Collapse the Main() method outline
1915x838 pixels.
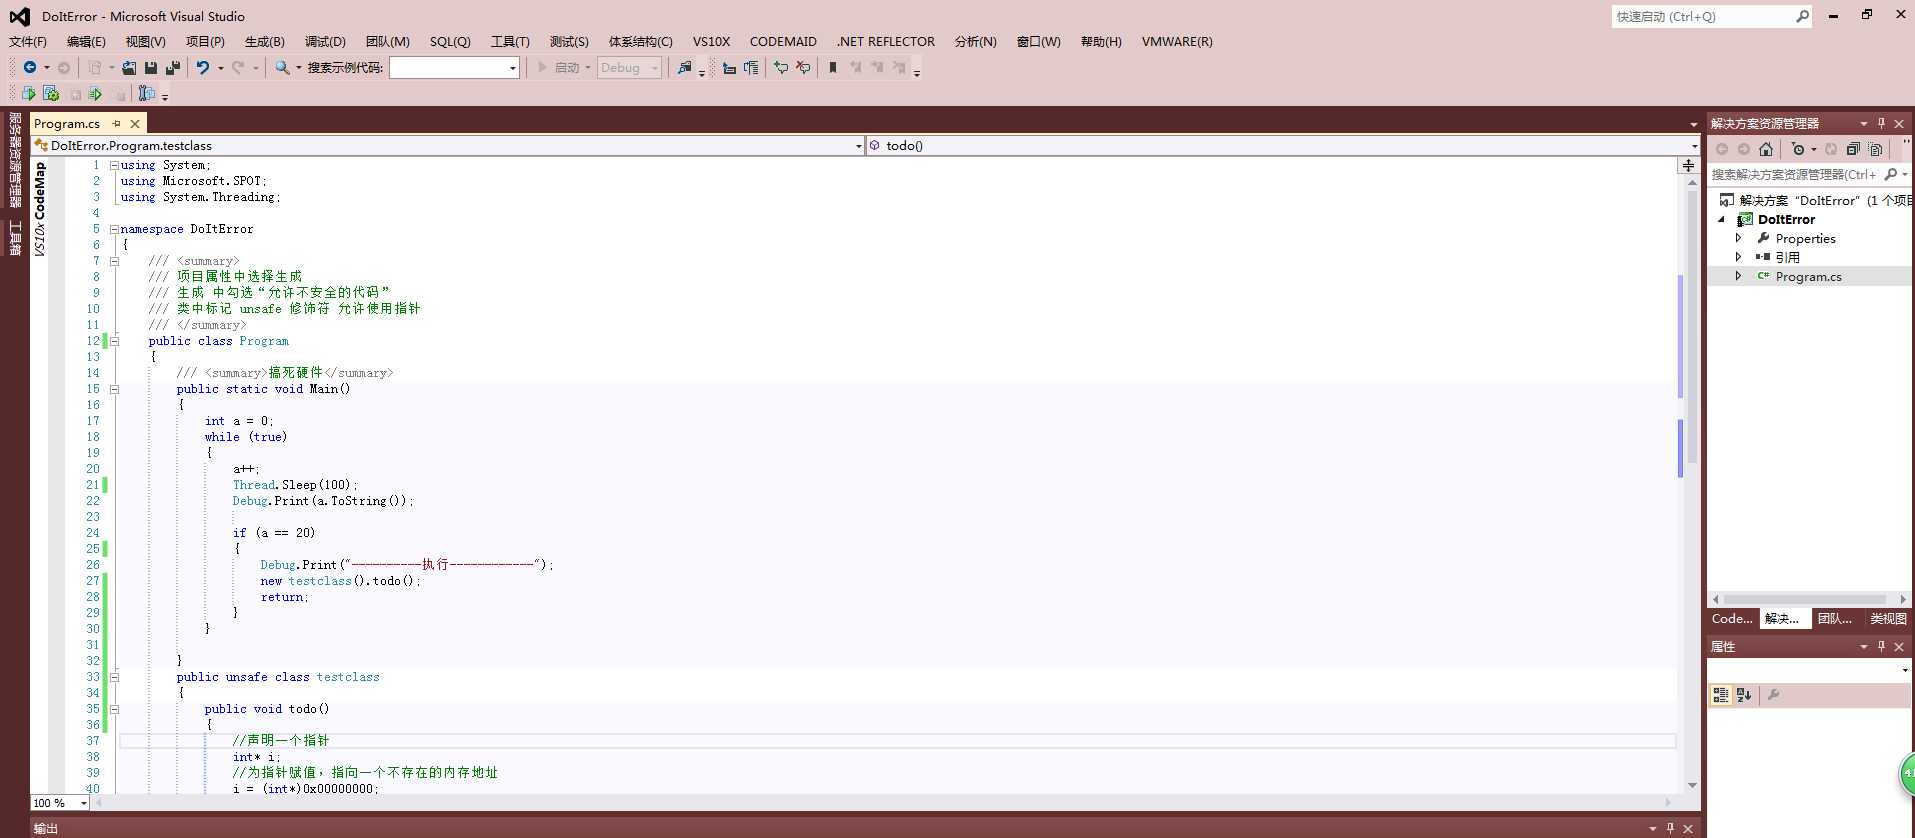(x=114, y=389)
